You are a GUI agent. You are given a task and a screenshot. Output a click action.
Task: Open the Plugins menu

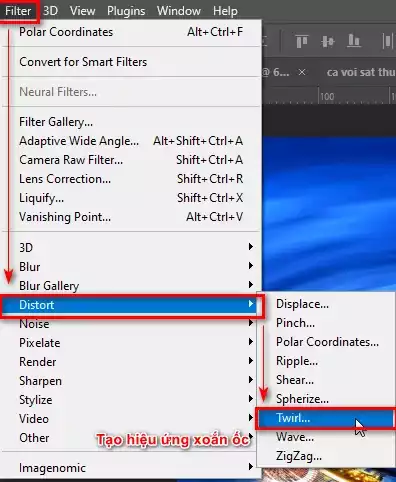point(126,11)
